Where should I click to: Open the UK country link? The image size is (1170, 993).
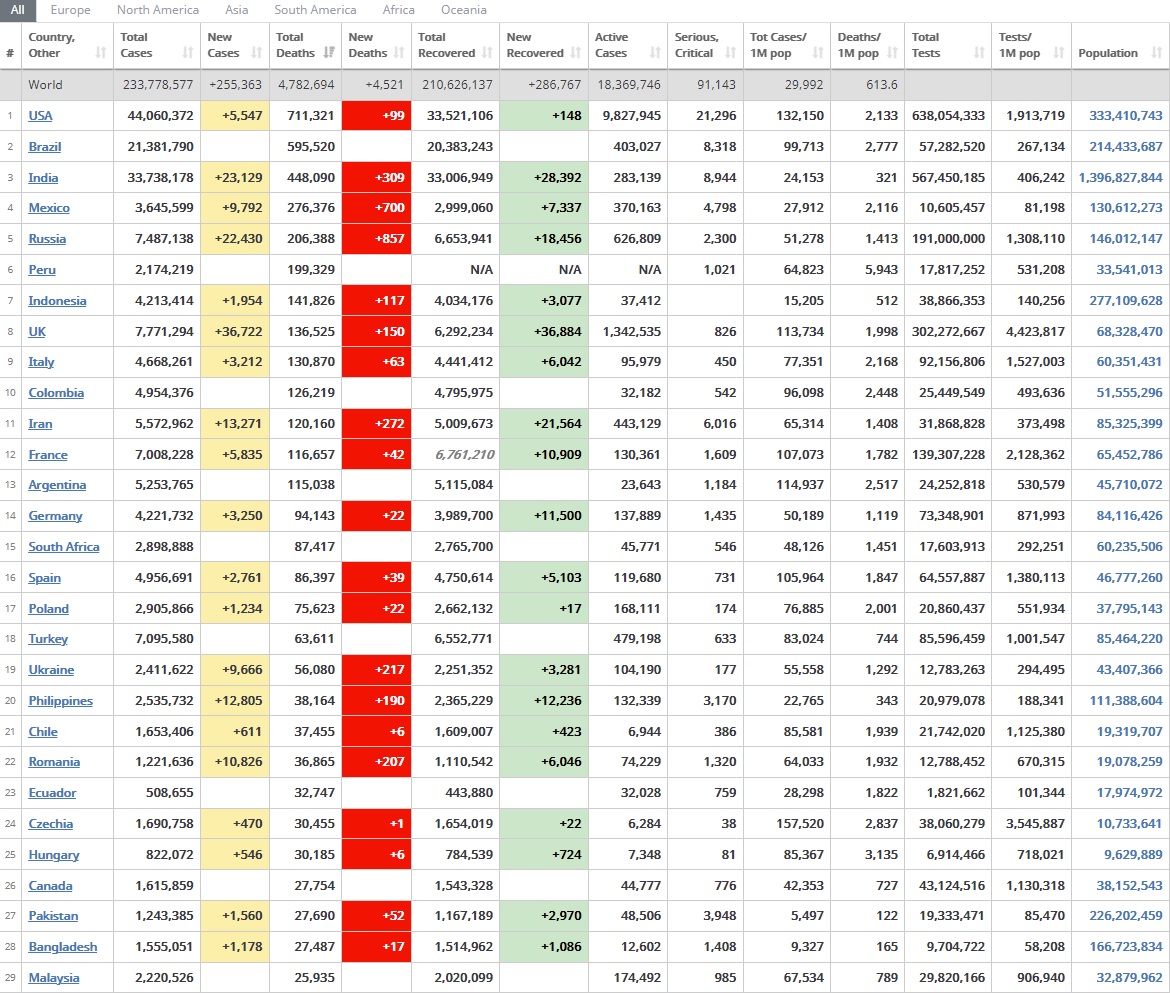(x=37, y=332)
